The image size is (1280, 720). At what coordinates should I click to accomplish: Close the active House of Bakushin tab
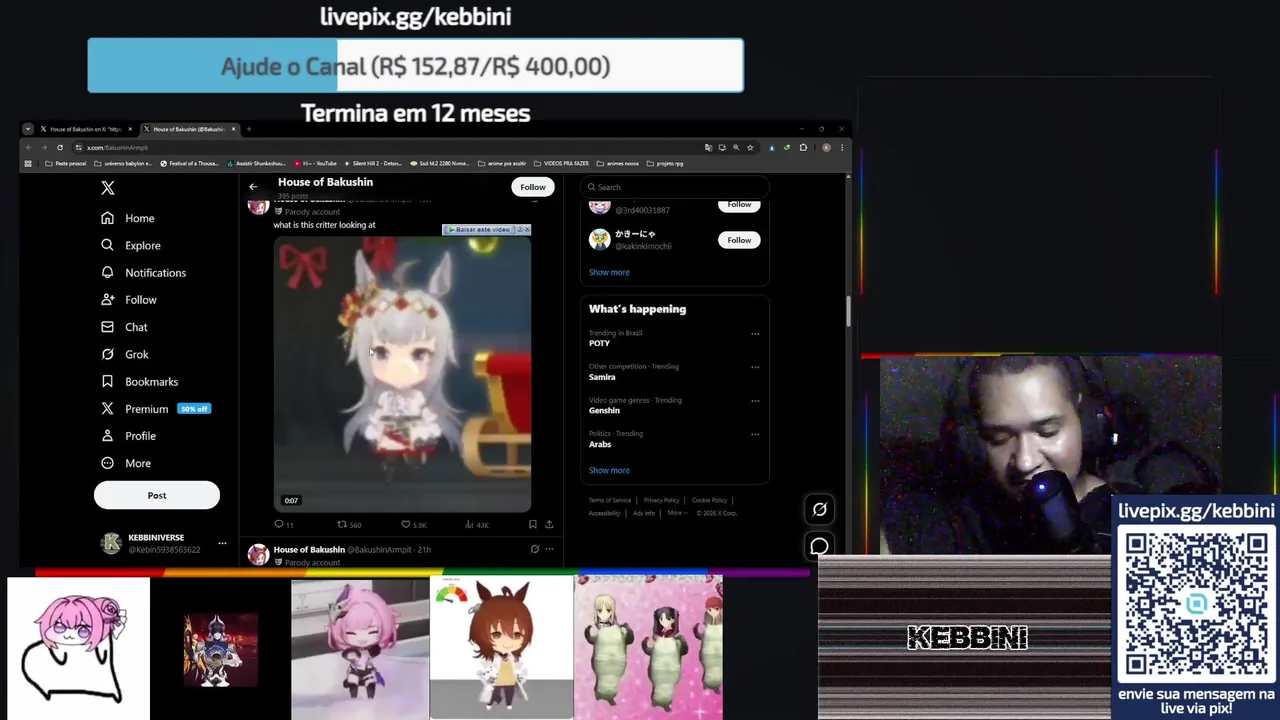coord(234,129)
